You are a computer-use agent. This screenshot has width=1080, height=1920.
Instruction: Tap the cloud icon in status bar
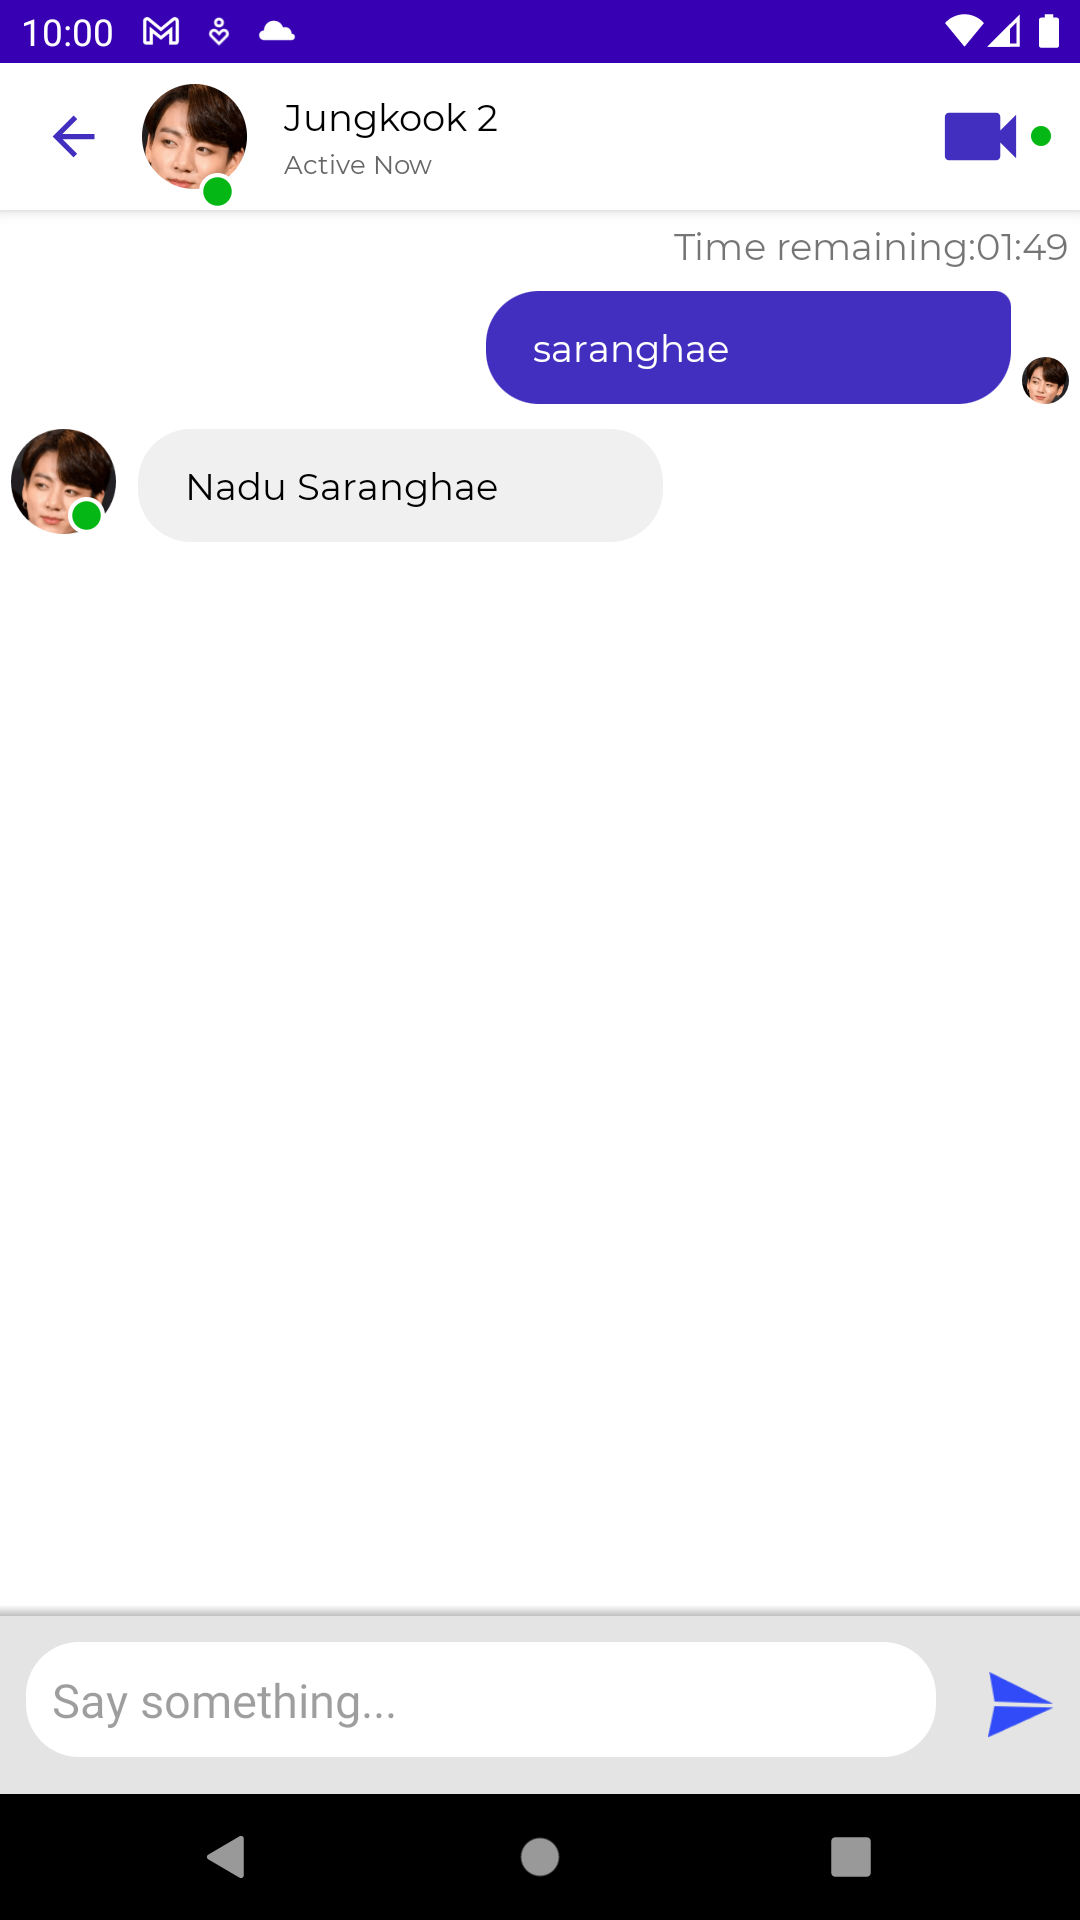click(x=277, y=32)
